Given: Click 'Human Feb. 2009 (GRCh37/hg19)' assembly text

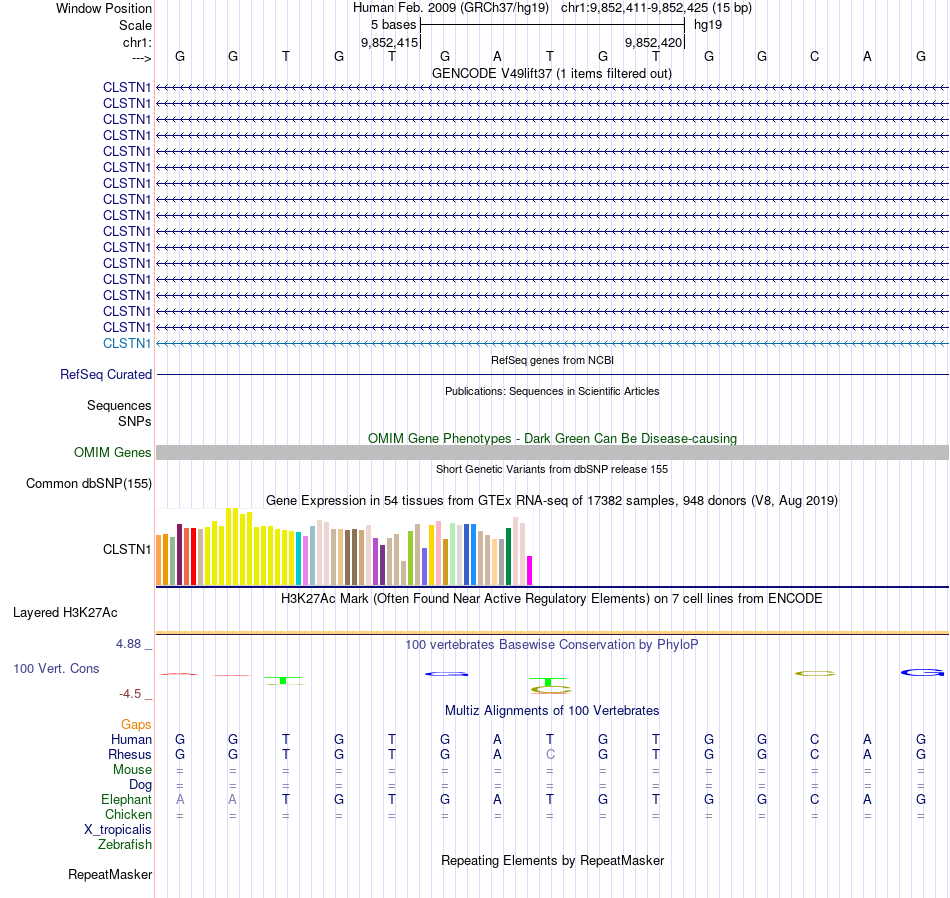Looking at the screenshot, I should tap(451, 8).
